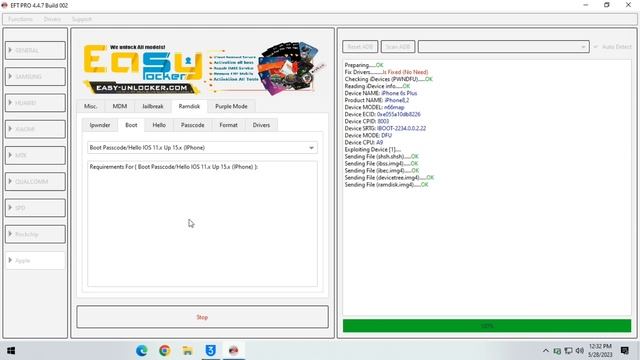Image resolution: width=640 pixels, height=360 pixels.
Task: Click the 'Device MODEL: n66map' log line
Action: pos(374,107)
